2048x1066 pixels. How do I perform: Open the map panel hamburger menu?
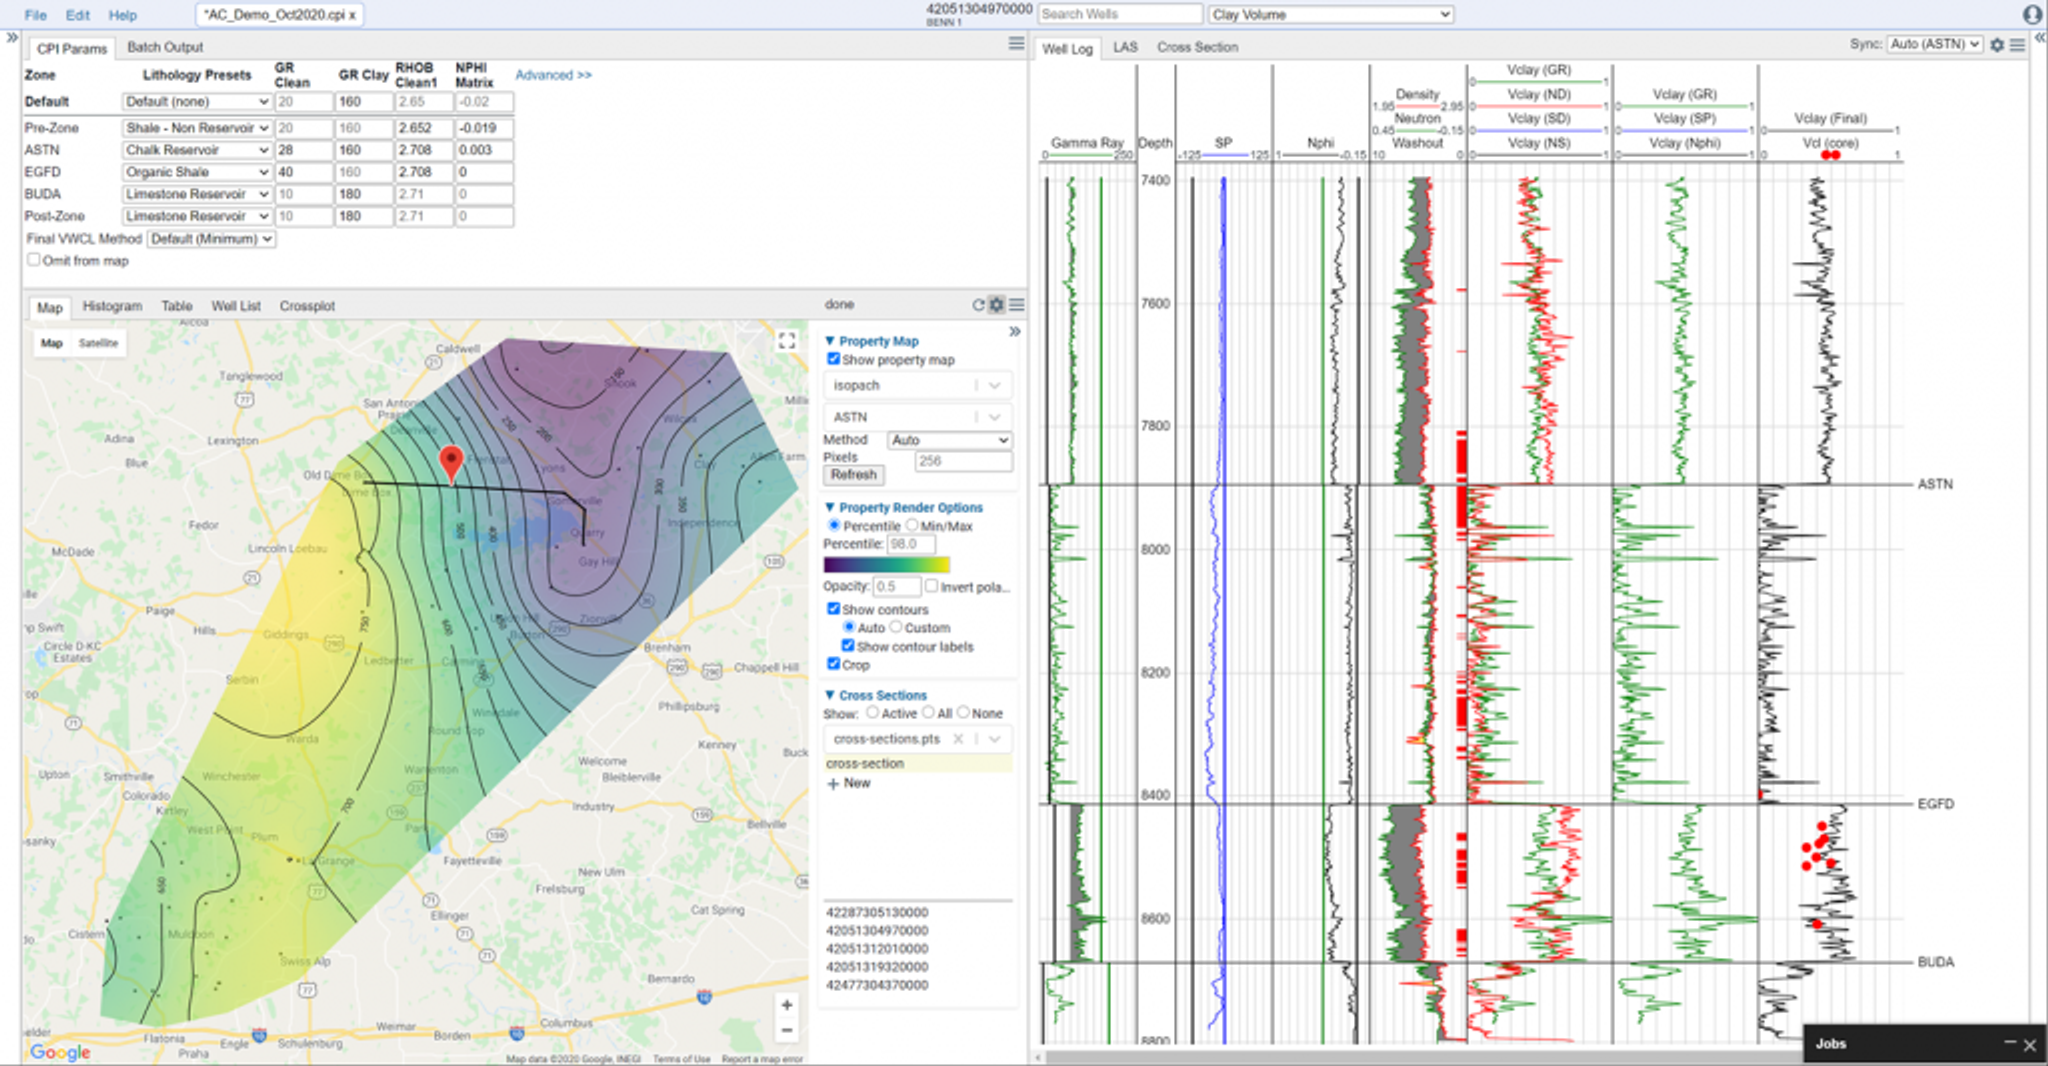pos(1016,305)
